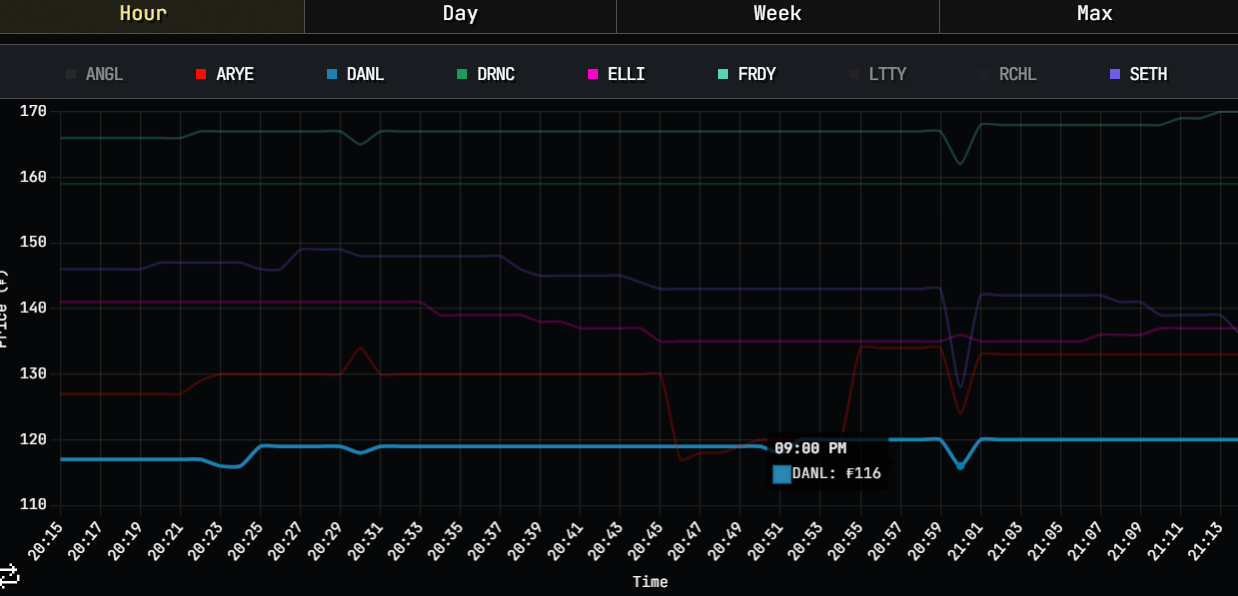Click the blue DANL color swatch

331,74
